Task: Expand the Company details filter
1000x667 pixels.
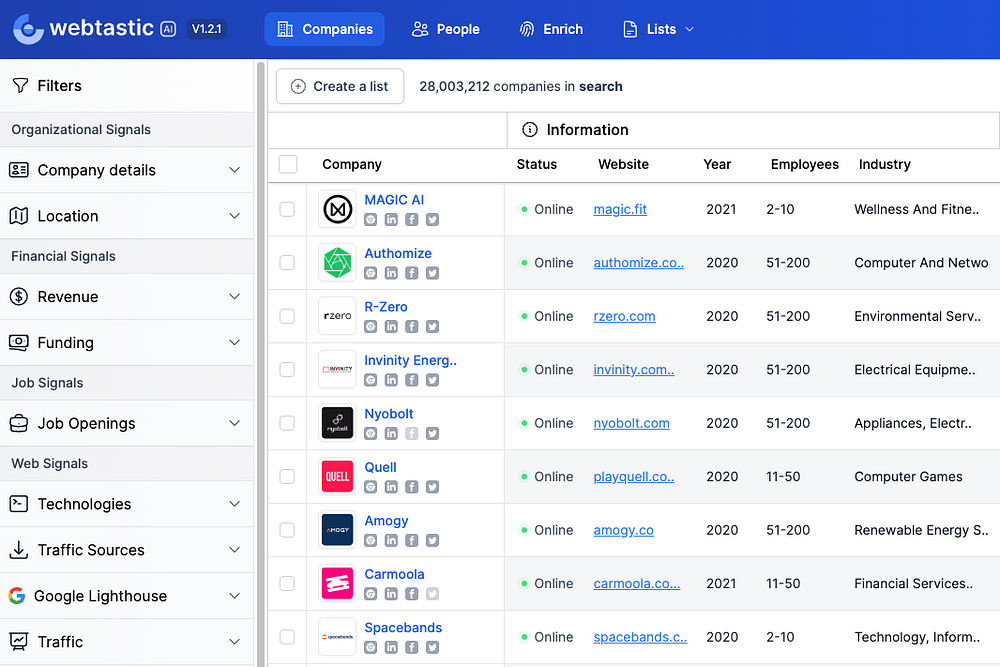Action: [x=126, y=170]
